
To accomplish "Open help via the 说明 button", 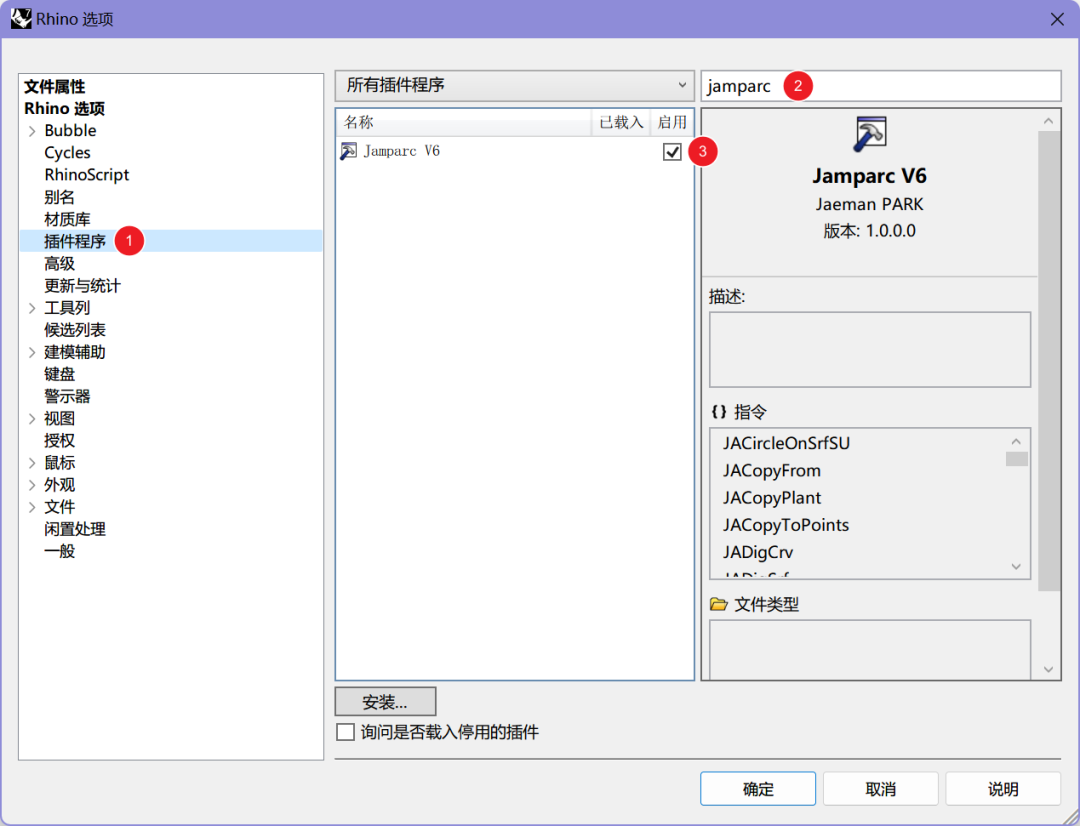I will (1002, 788).
